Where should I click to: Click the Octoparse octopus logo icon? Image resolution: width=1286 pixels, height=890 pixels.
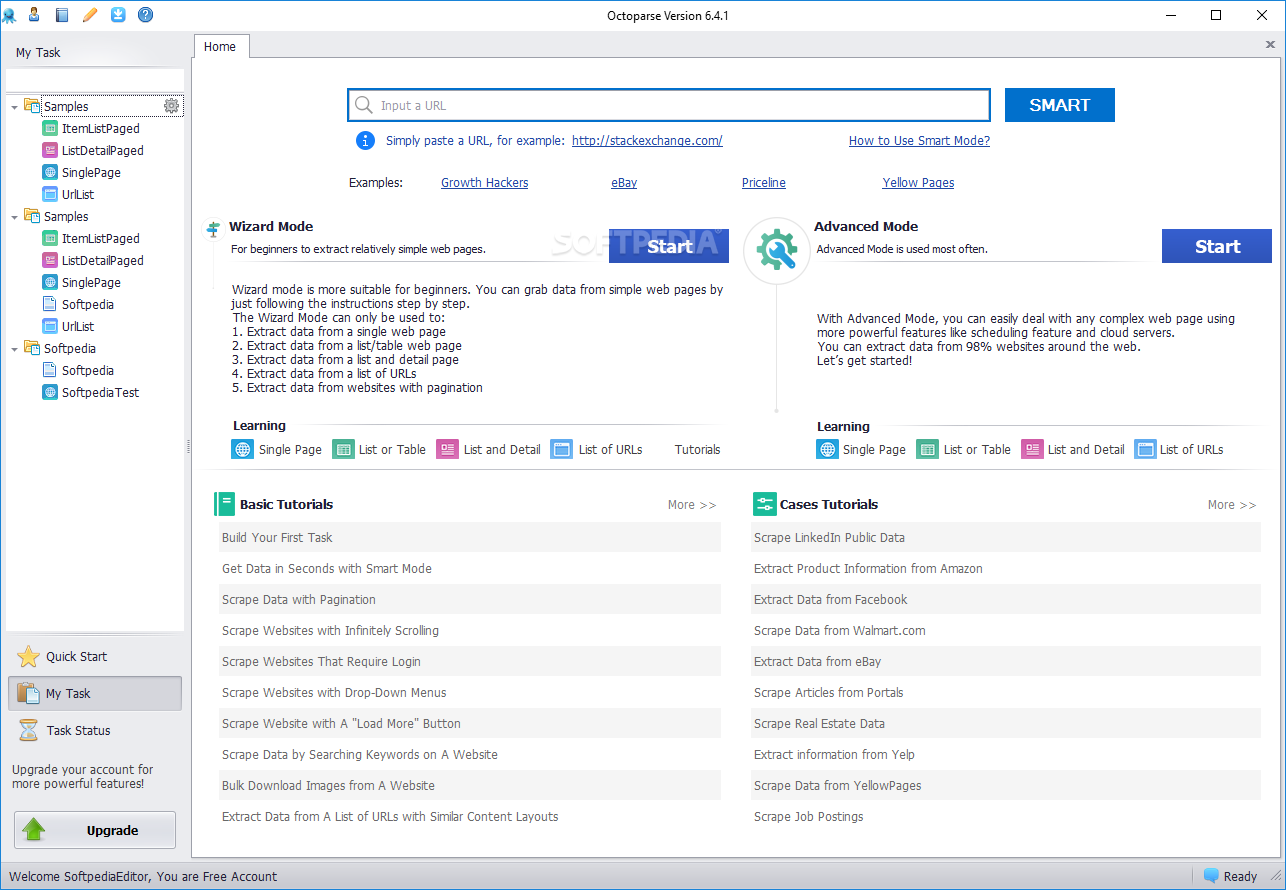coord(10,14)
